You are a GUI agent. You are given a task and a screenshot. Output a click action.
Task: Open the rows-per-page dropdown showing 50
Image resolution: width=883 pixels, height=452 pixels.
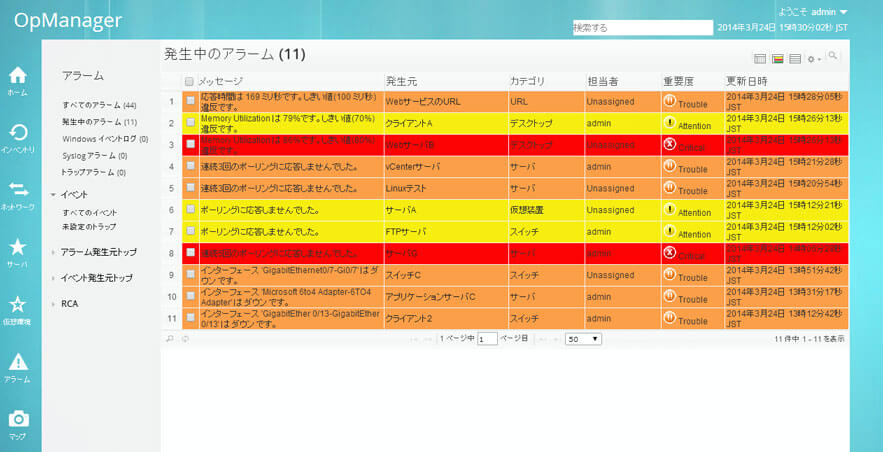click(x=583, y=339)
